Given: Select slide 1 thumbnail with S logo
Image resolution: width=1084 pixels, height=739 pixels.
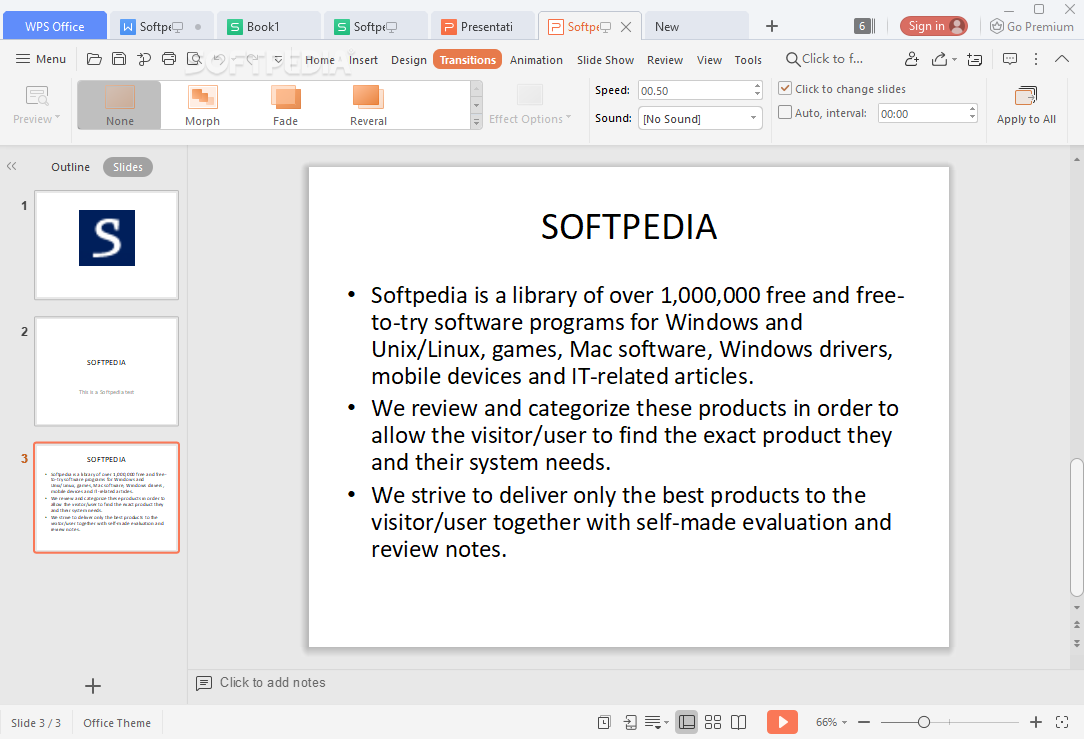Looking at the screenshot, I should coord(106,245).
